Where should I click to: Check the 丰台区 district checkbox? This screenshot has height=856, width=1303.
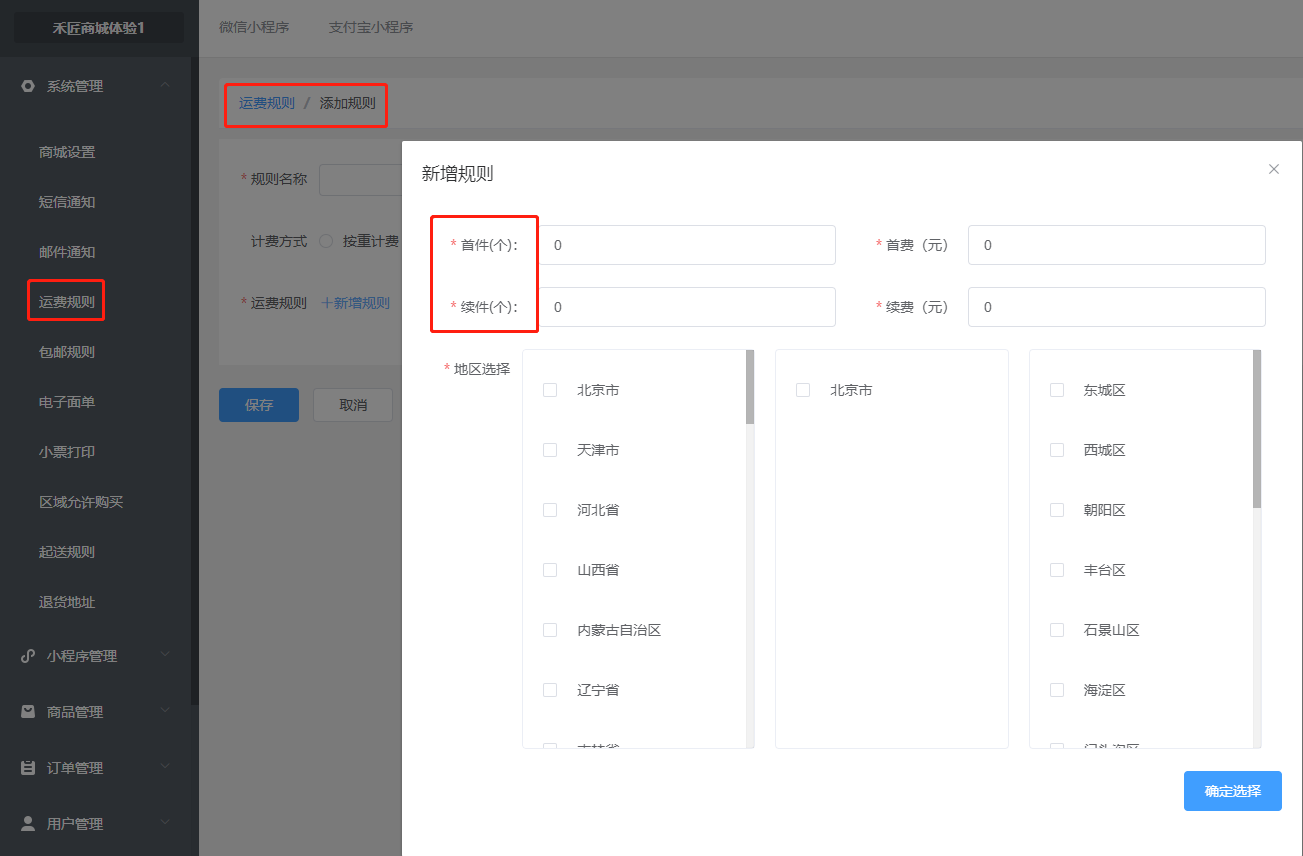point(1057,570)
